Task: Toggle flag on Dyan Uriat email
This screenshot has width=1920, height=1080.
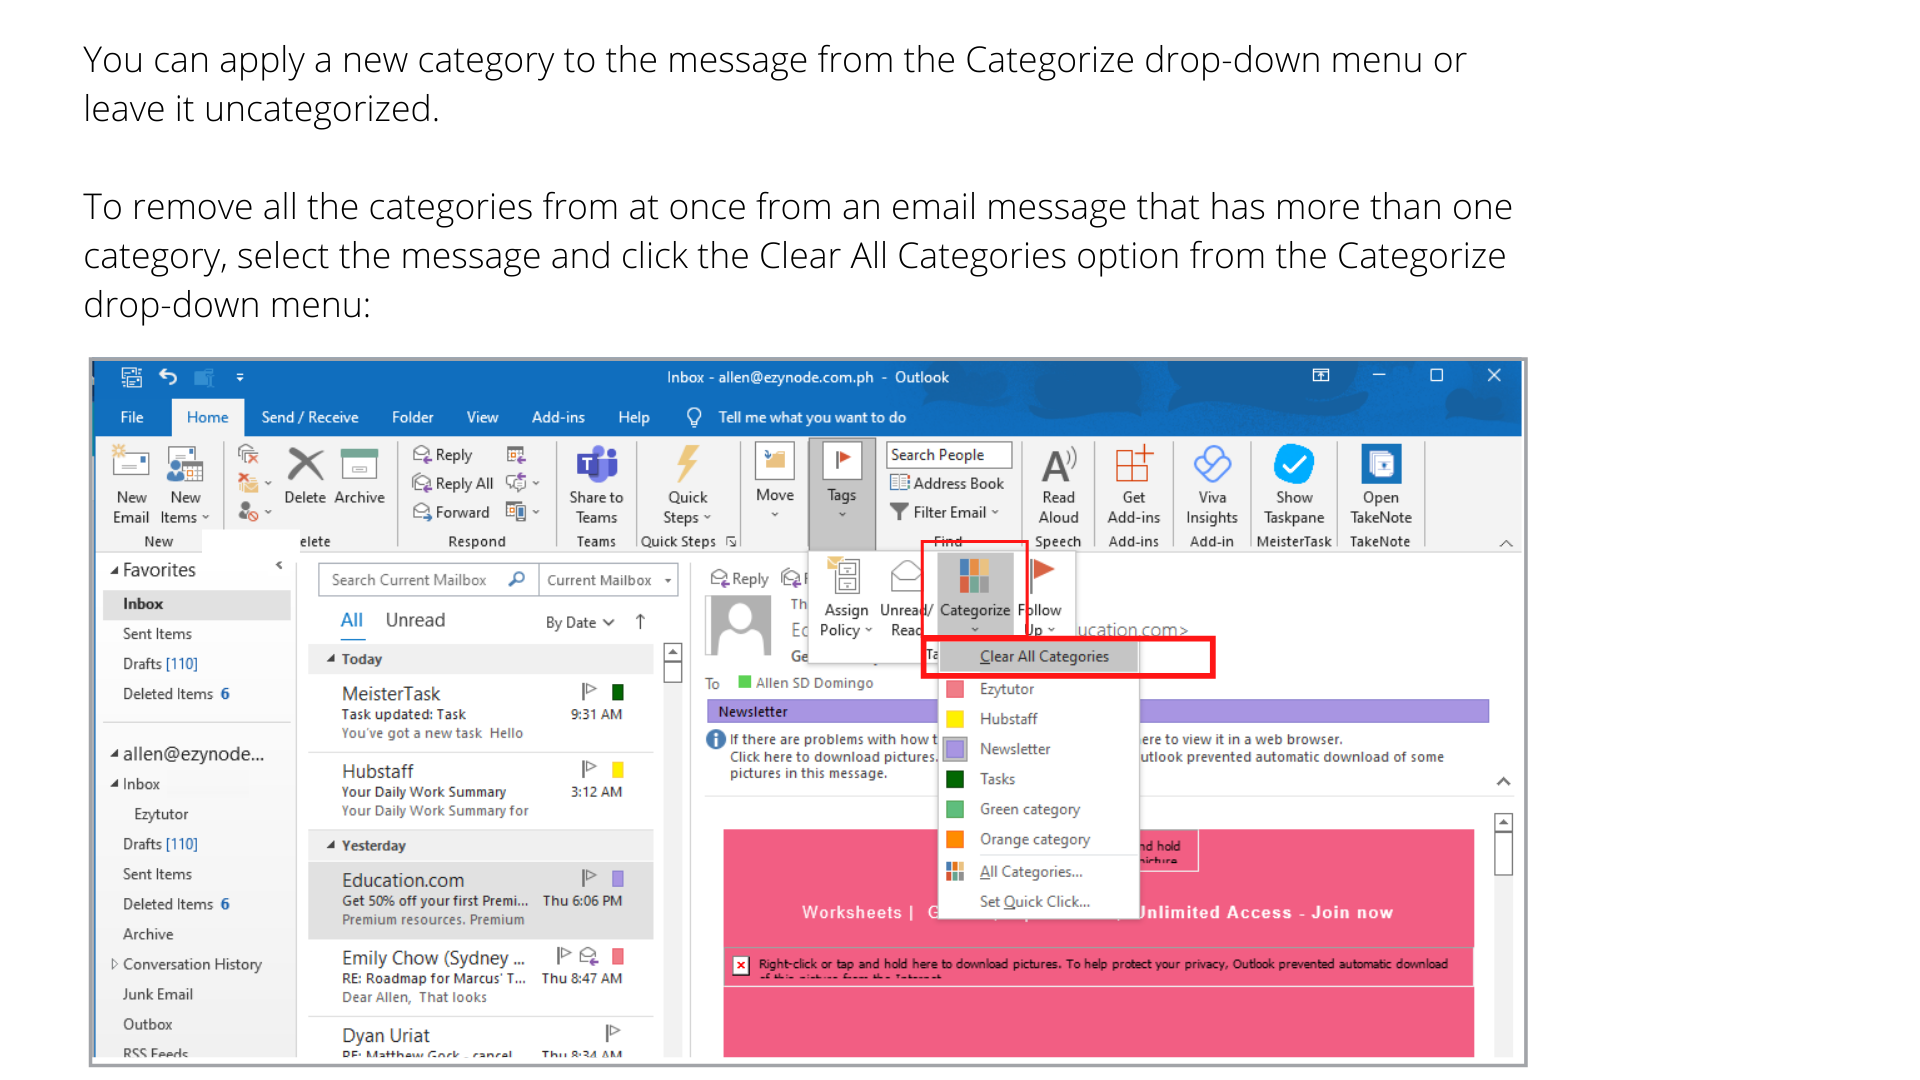Action: (x=613, y=1032)
